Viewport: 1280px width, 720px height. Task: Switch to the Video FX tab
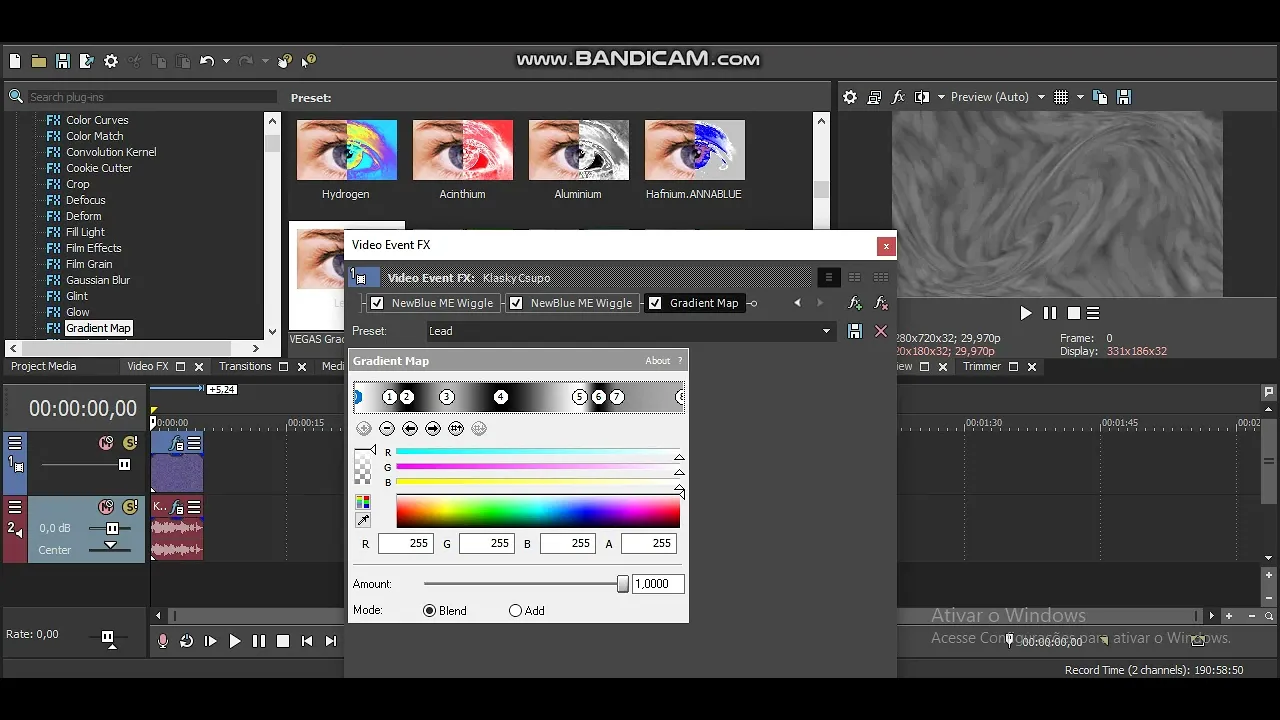[x=148, y=366]
